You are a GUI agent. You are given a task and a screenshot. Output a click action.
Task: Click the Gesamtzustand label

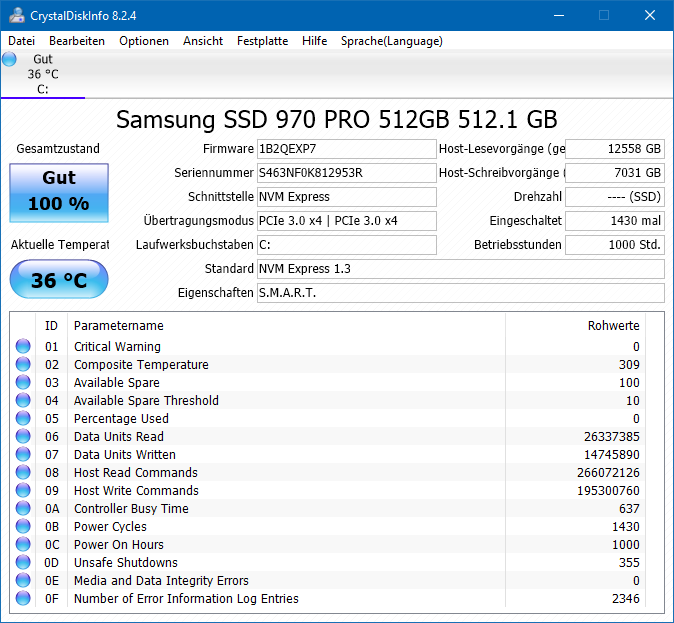click(x=58, y=149)
